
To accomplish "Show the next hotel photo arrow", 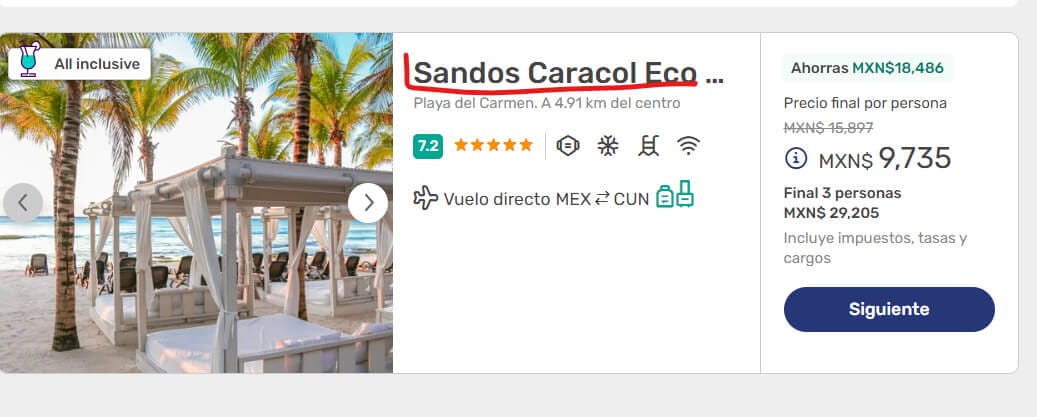I will pos(368,203).
